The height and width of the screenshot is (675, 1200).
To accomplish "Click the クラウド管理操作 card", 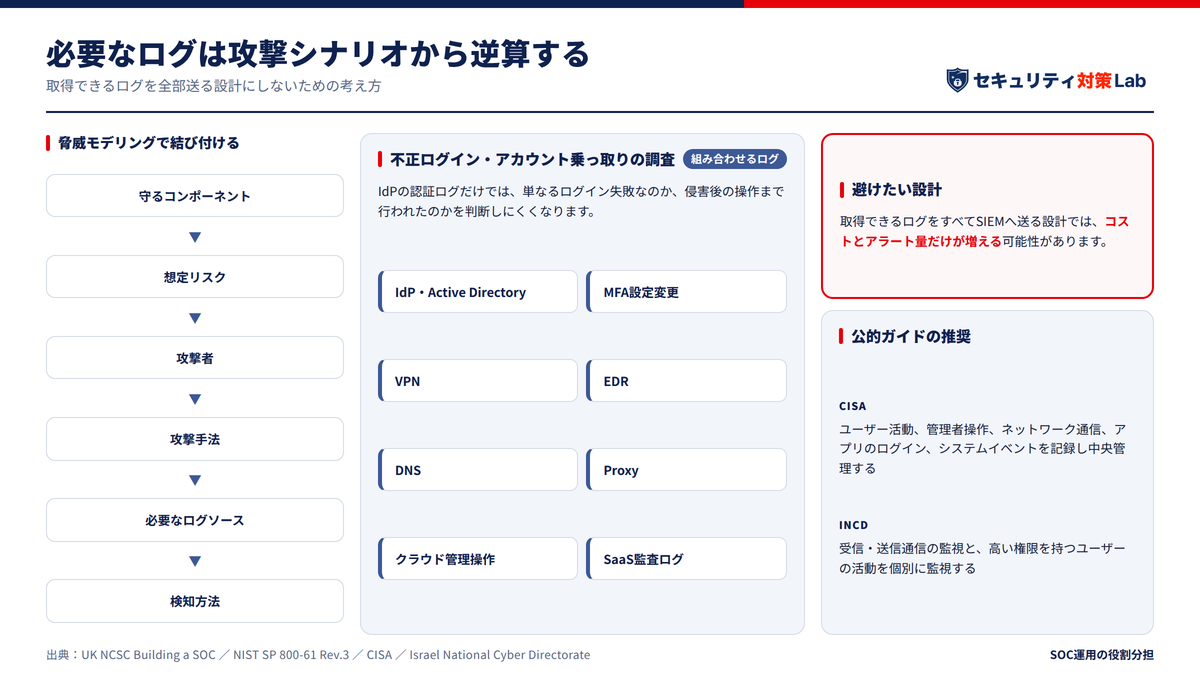I will click(x=478, y=559).
